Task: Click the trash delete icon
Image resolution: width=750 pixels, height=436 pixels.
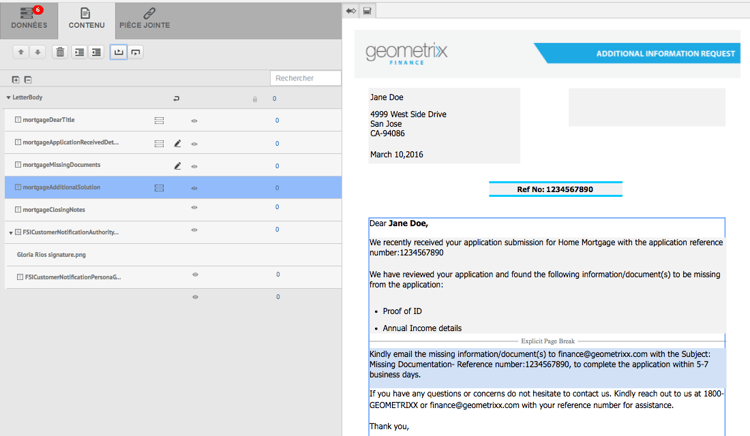Action: click(60, 52)
